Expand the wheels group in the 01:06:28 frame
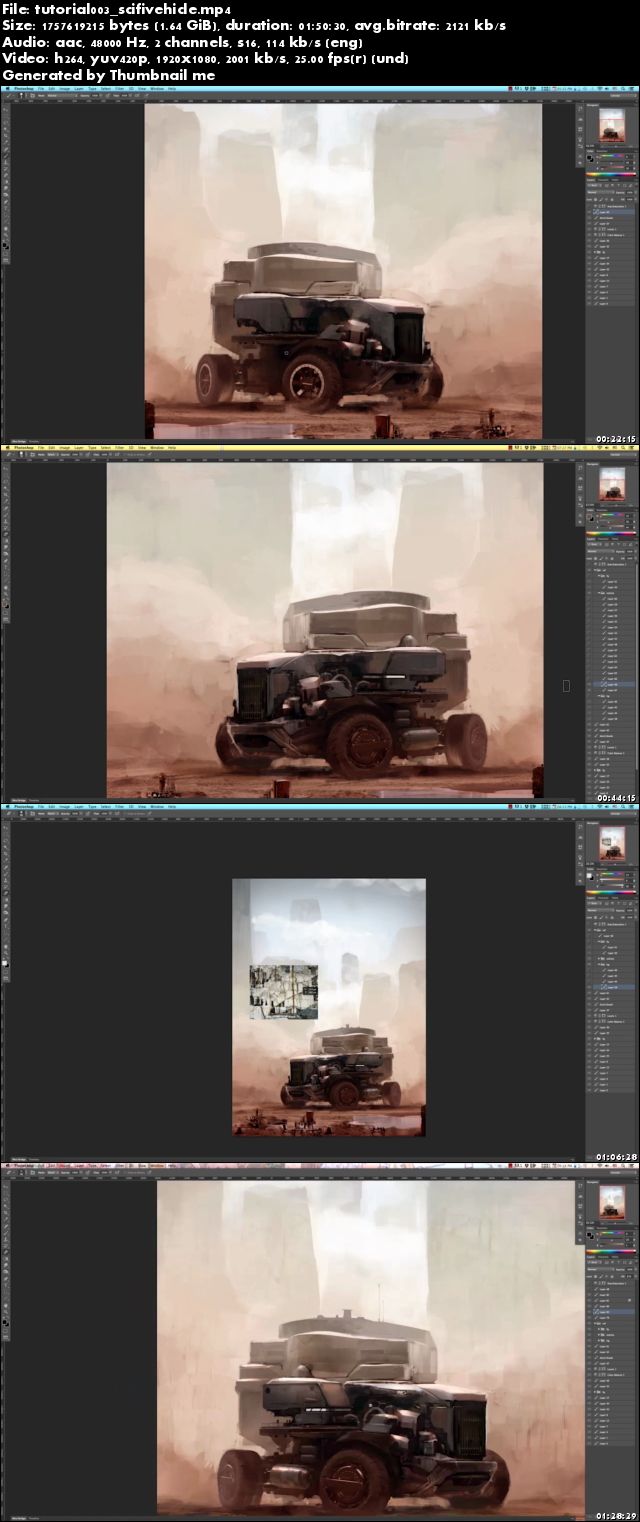 point(598,959)
